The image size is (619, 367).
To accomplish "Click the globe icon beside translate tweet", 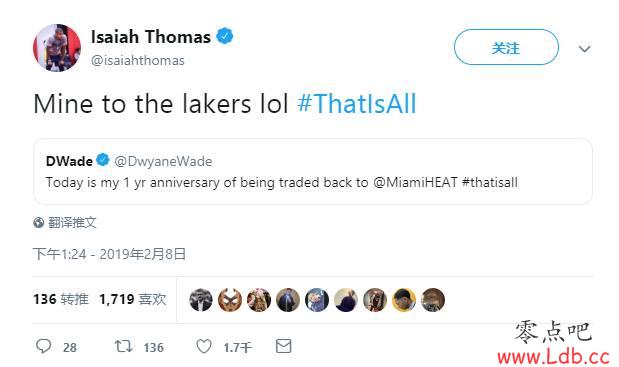I will (x=38, y=223).
